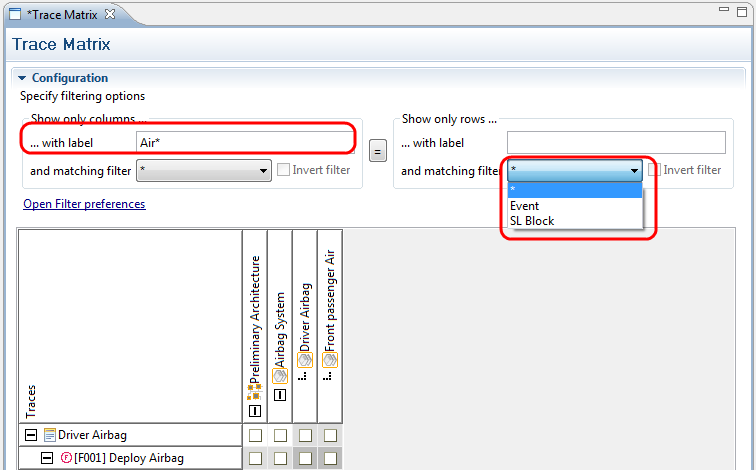Edit the columns label field containing Air*
Screen dimensions: 756x470
[x=245, y=142]
